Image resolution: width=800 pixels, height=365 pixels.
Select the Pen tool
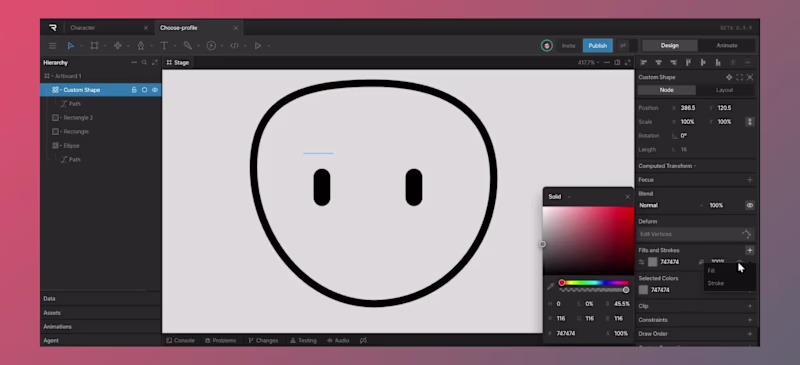point(141,46)
